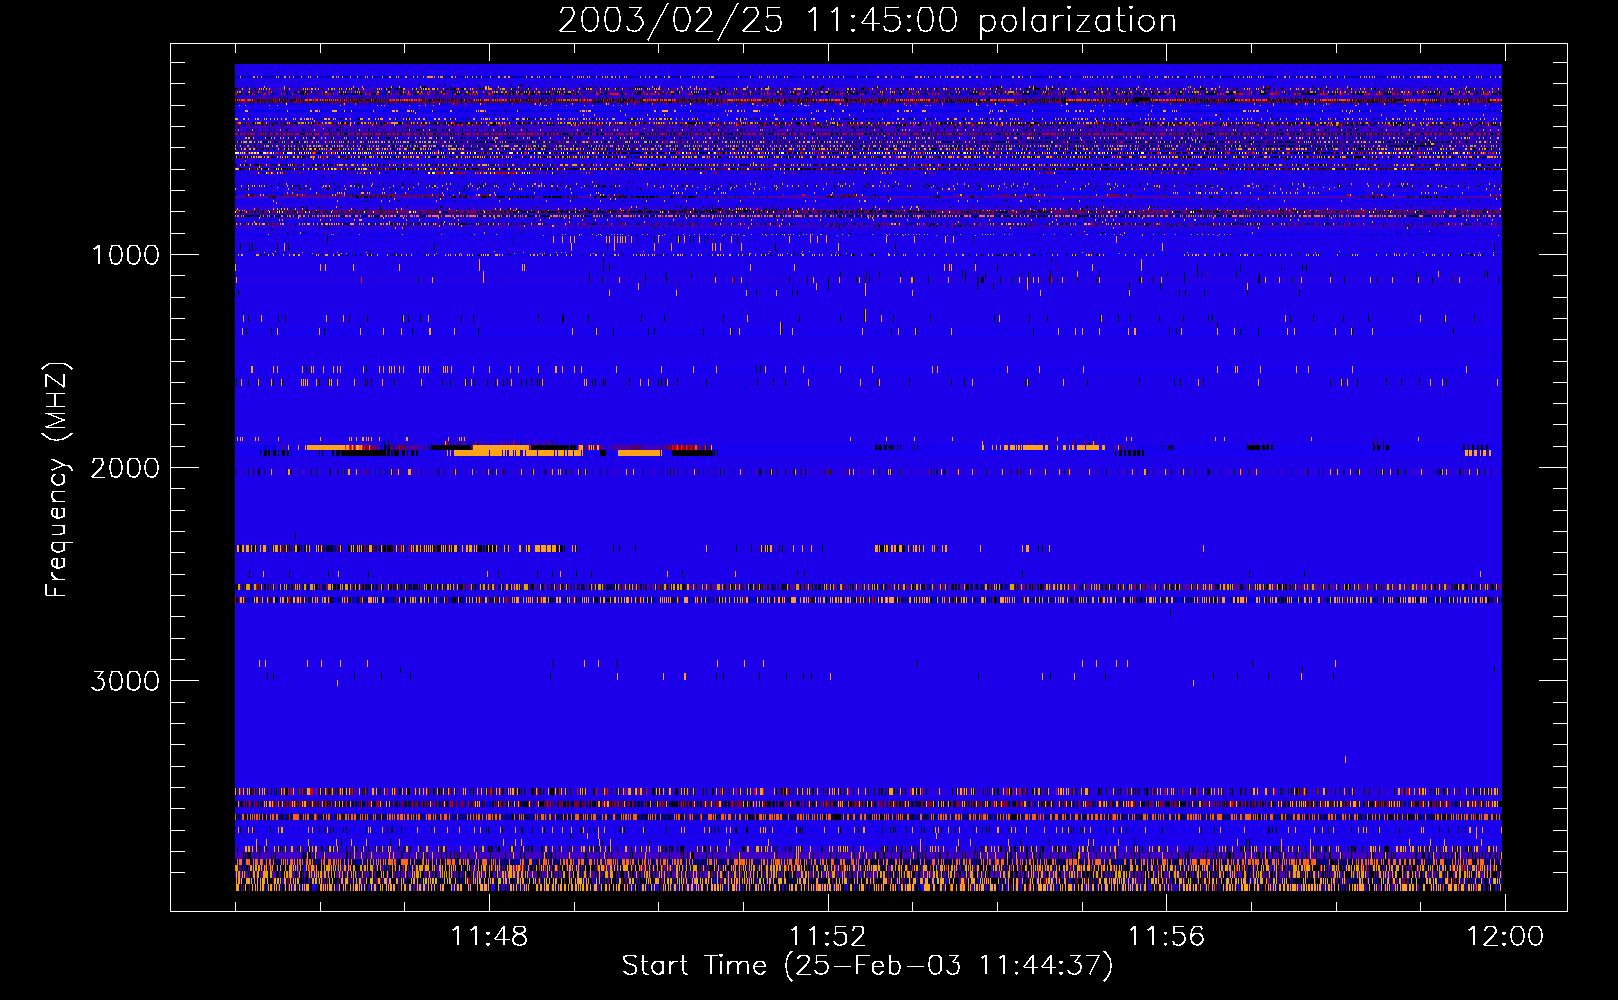Click the 12:00 time axis label
This screenshot has height=1000, width=1618.
1505,937
